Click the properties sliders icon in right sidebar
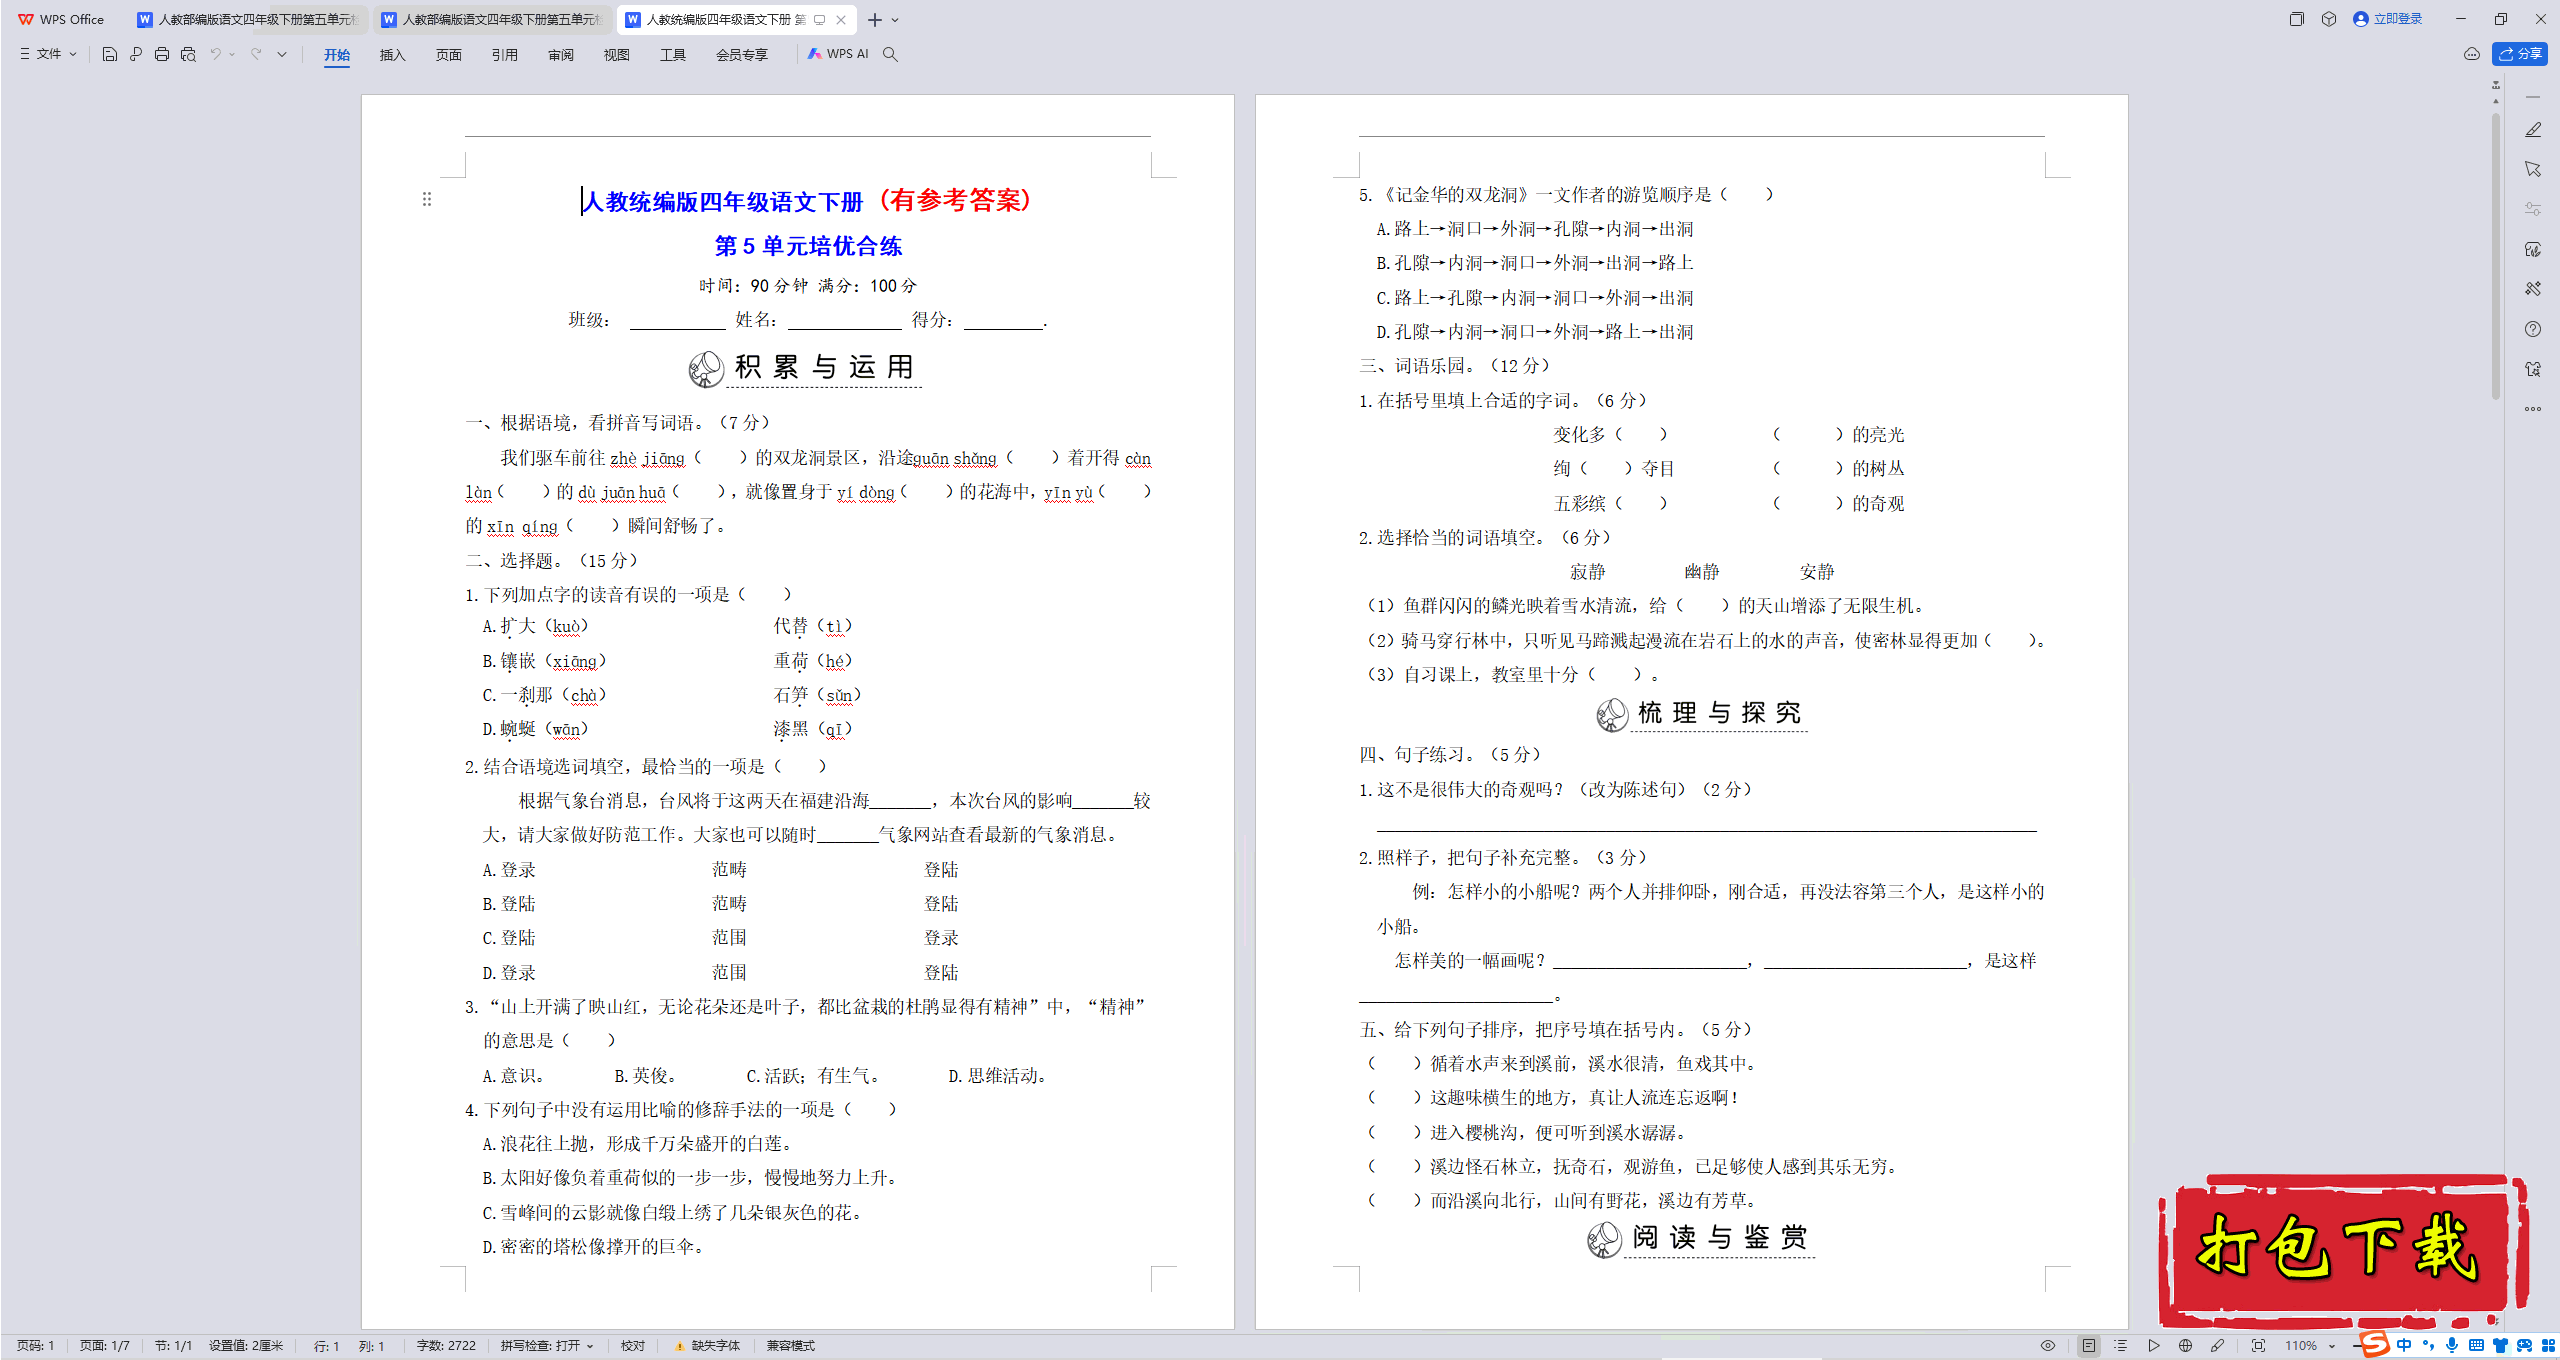 (2532, 209)
